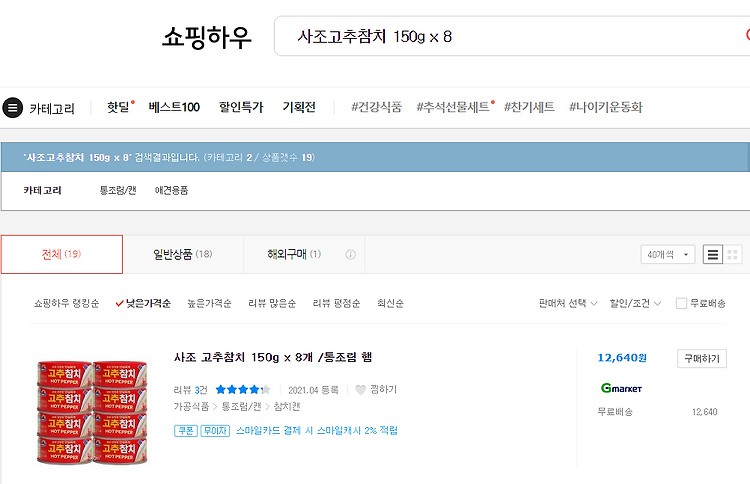Filter by 통조림/캔 category
The image size is (750, 484).
(x=118, y=190)
